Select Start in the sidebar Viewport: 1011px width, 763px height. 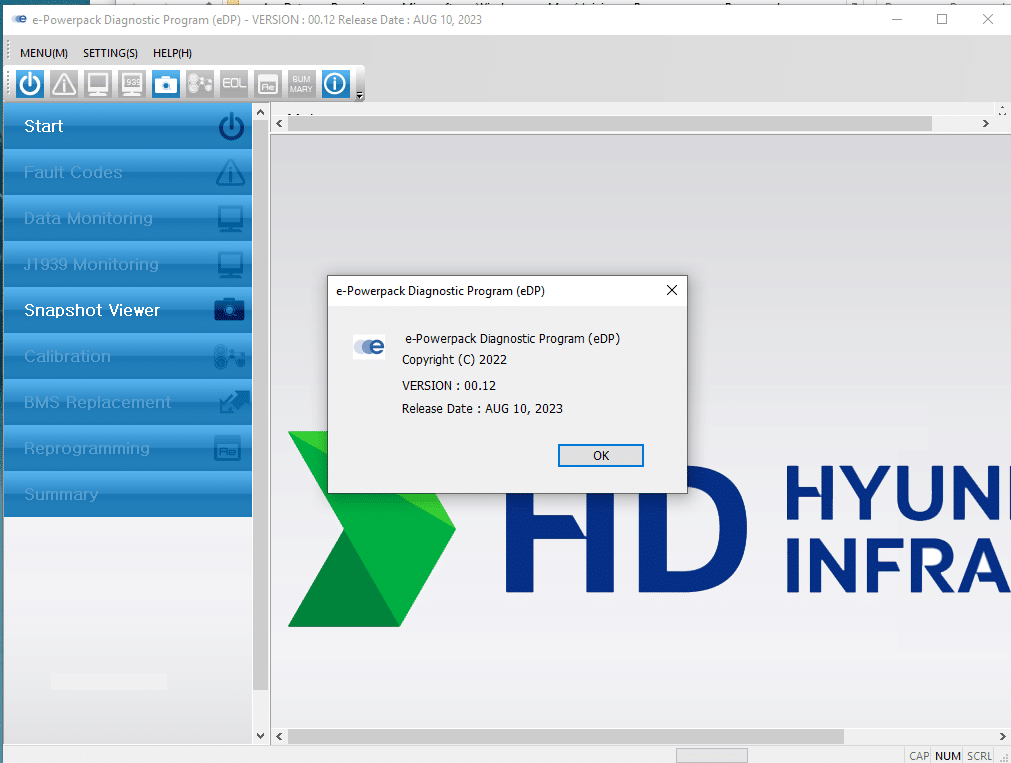point(128,127)
